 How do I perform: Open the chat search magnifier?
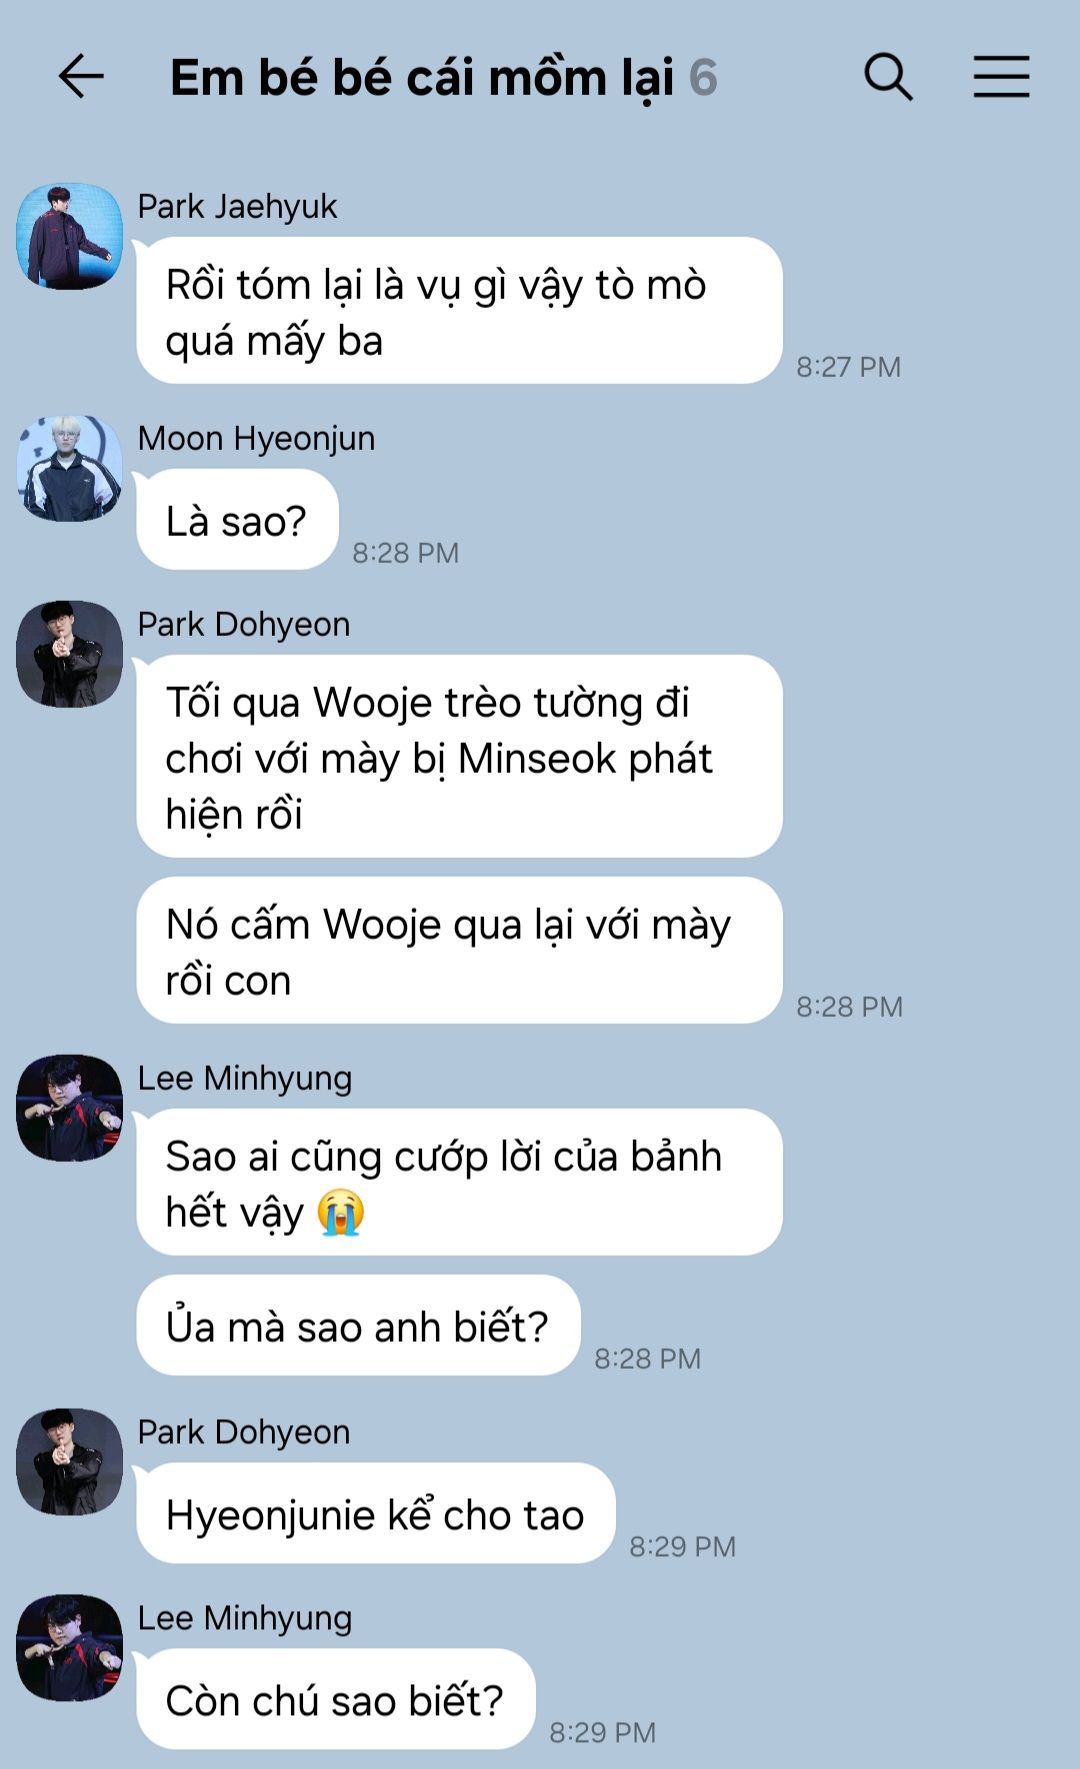888,77
